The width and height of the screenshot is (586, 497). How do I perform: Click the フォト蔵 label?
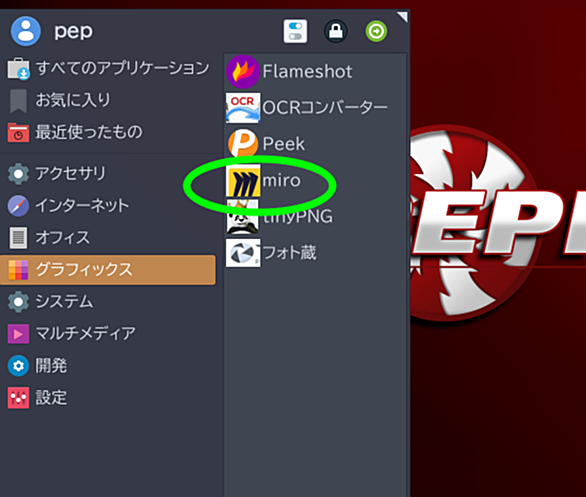pos(290,253)
